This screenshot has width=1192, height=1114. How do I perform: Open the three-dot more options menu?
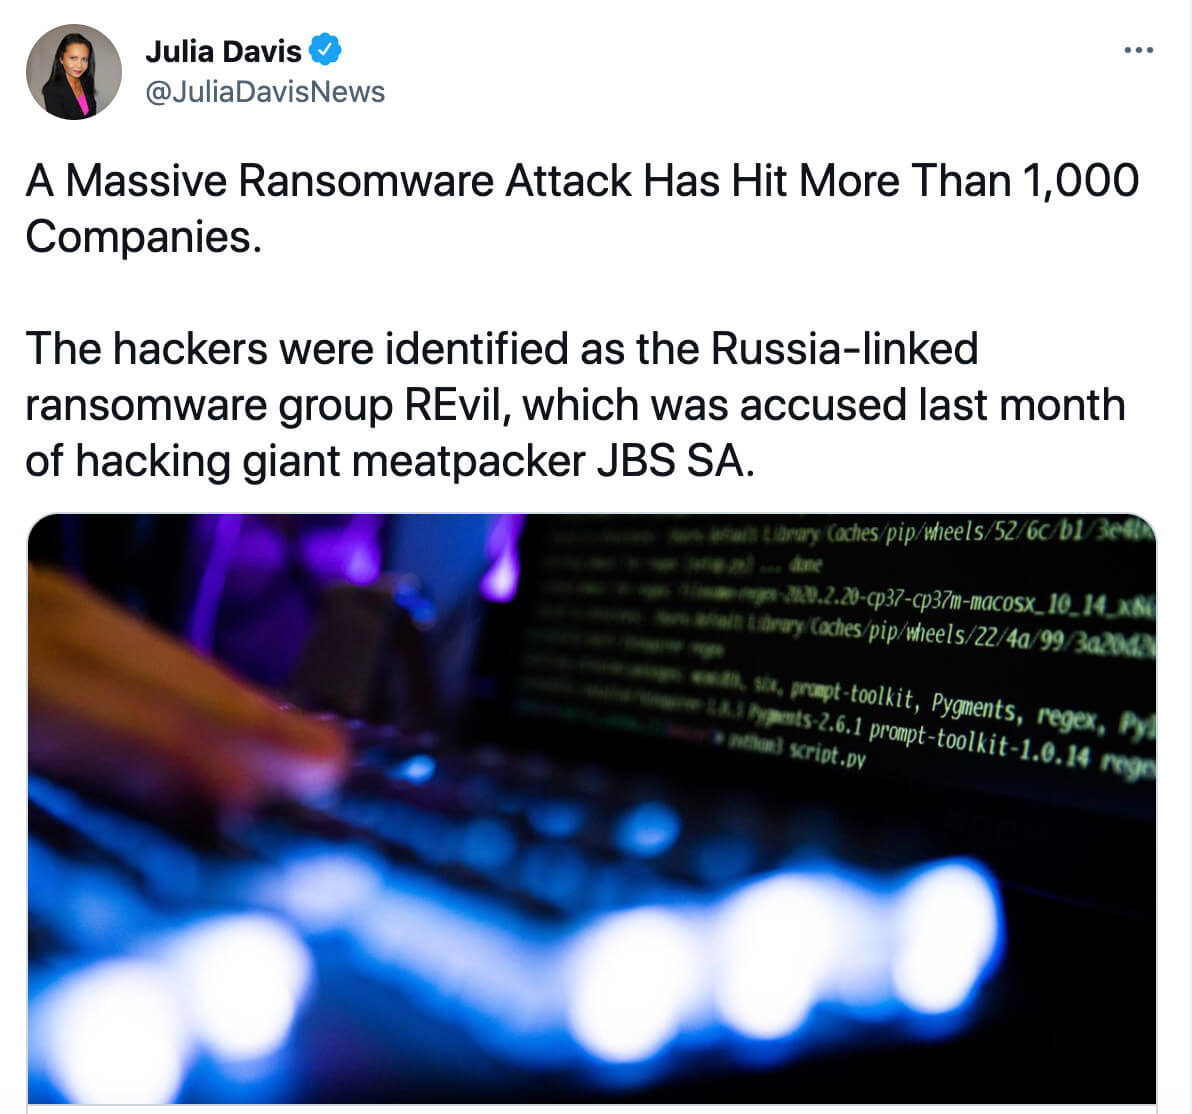(1138, 50)
